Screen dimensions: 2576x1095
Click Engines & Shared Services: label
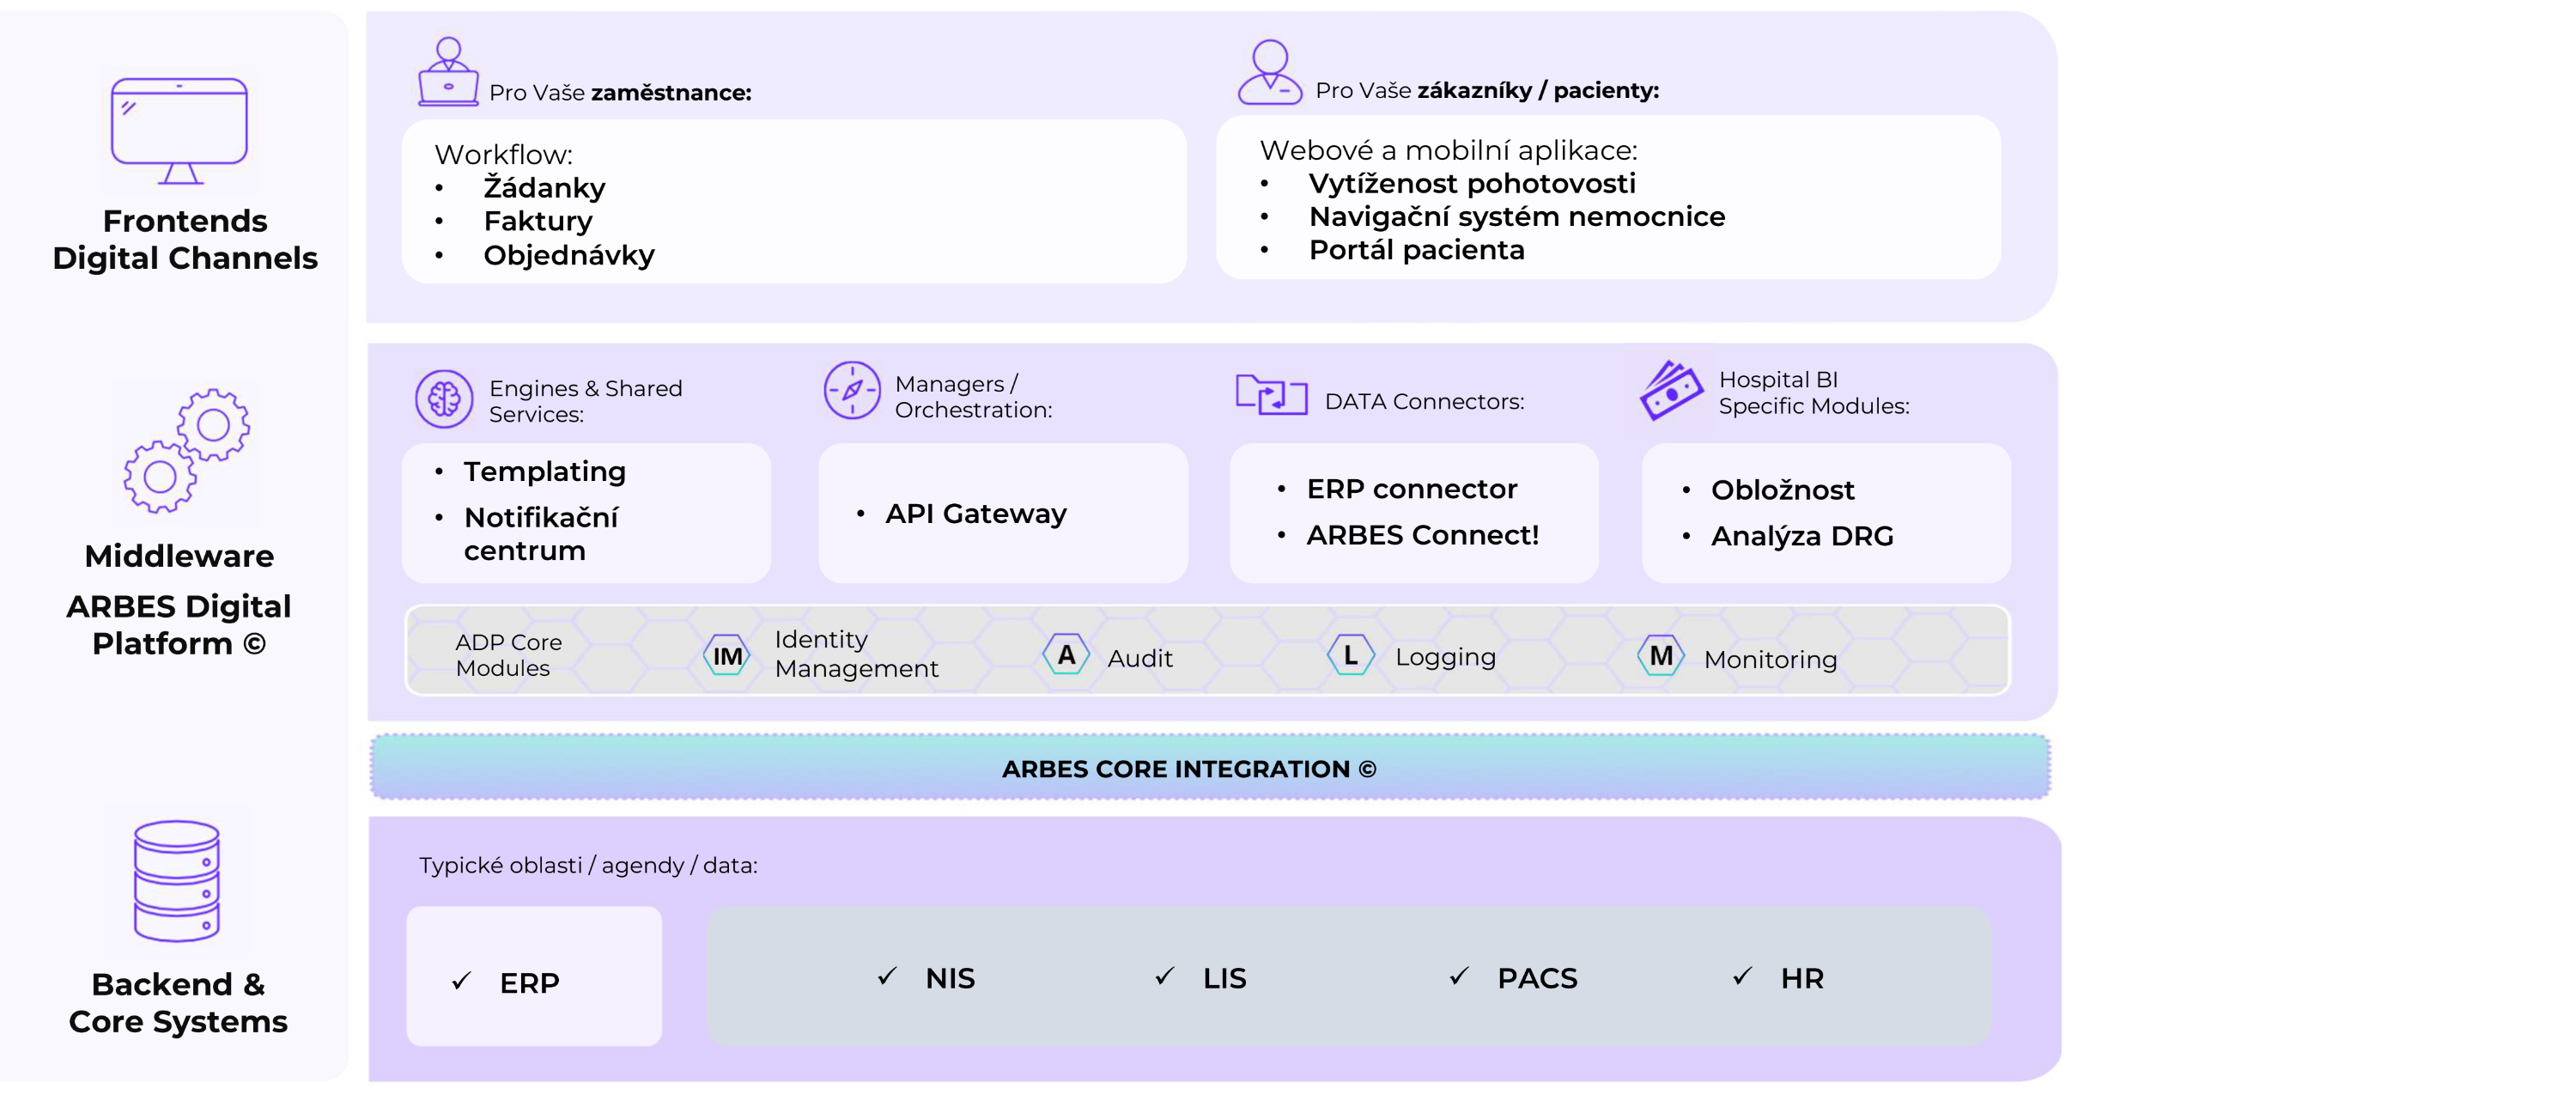[x=585, y=401]
